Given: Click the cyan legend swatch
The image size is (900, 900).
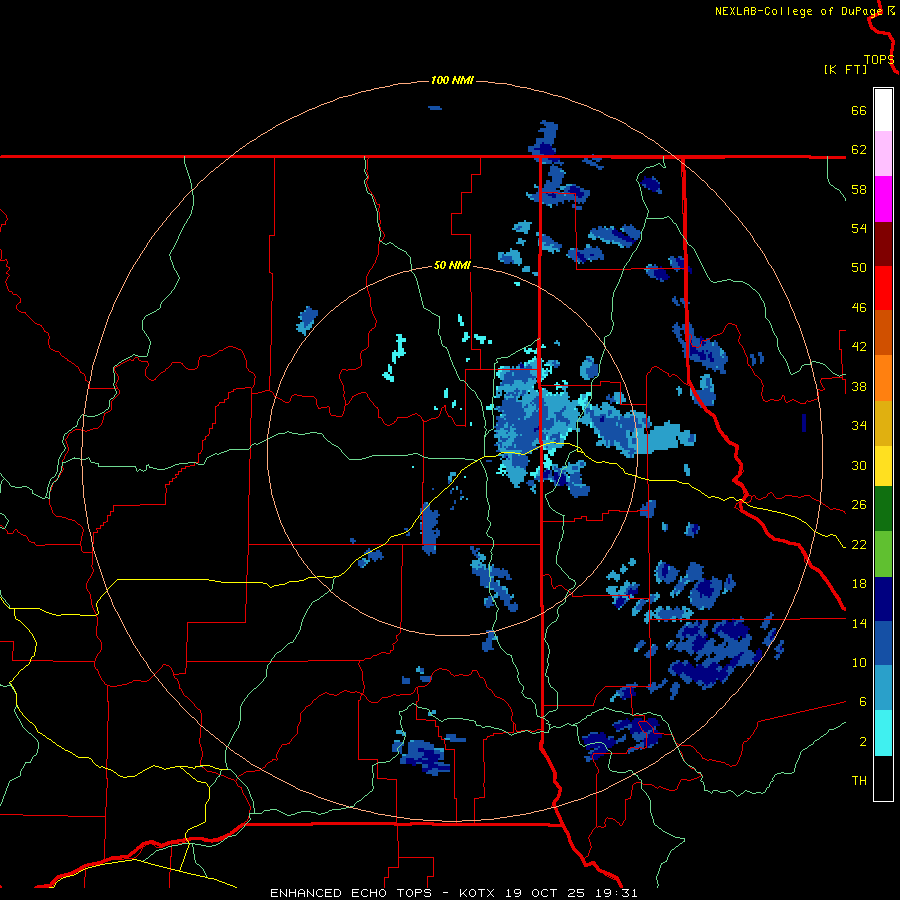Looking at the screenshot, I should pos(883,733).
